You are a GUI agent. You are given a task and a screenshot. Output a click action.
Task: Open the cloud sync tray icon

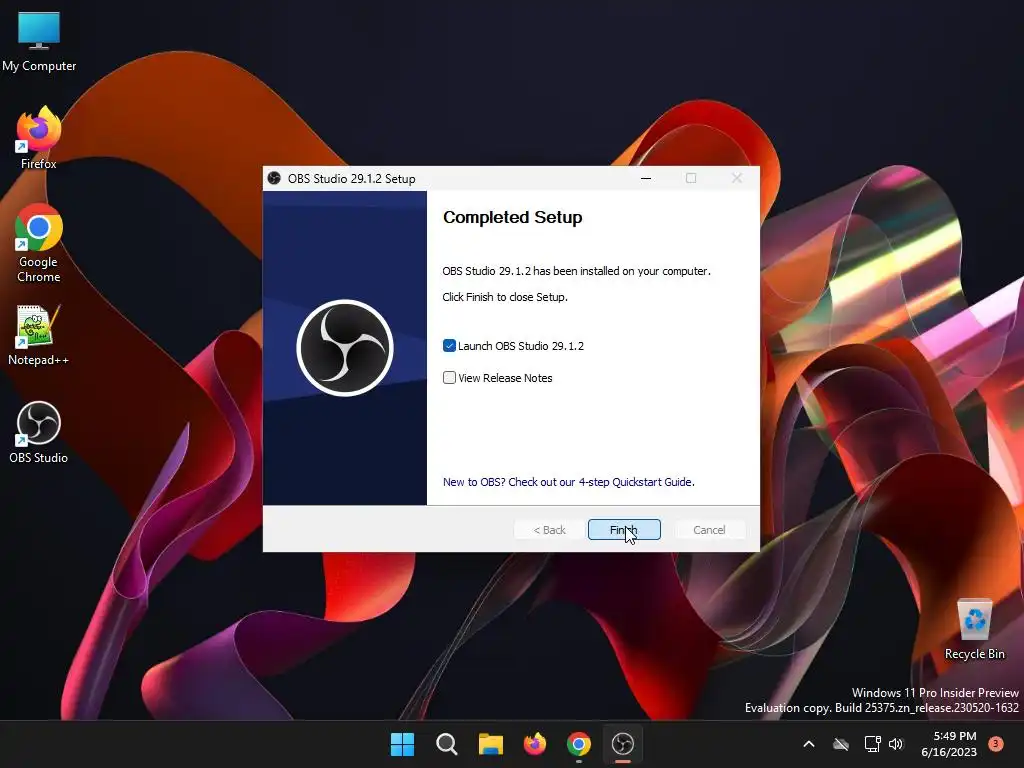point(841,744)
